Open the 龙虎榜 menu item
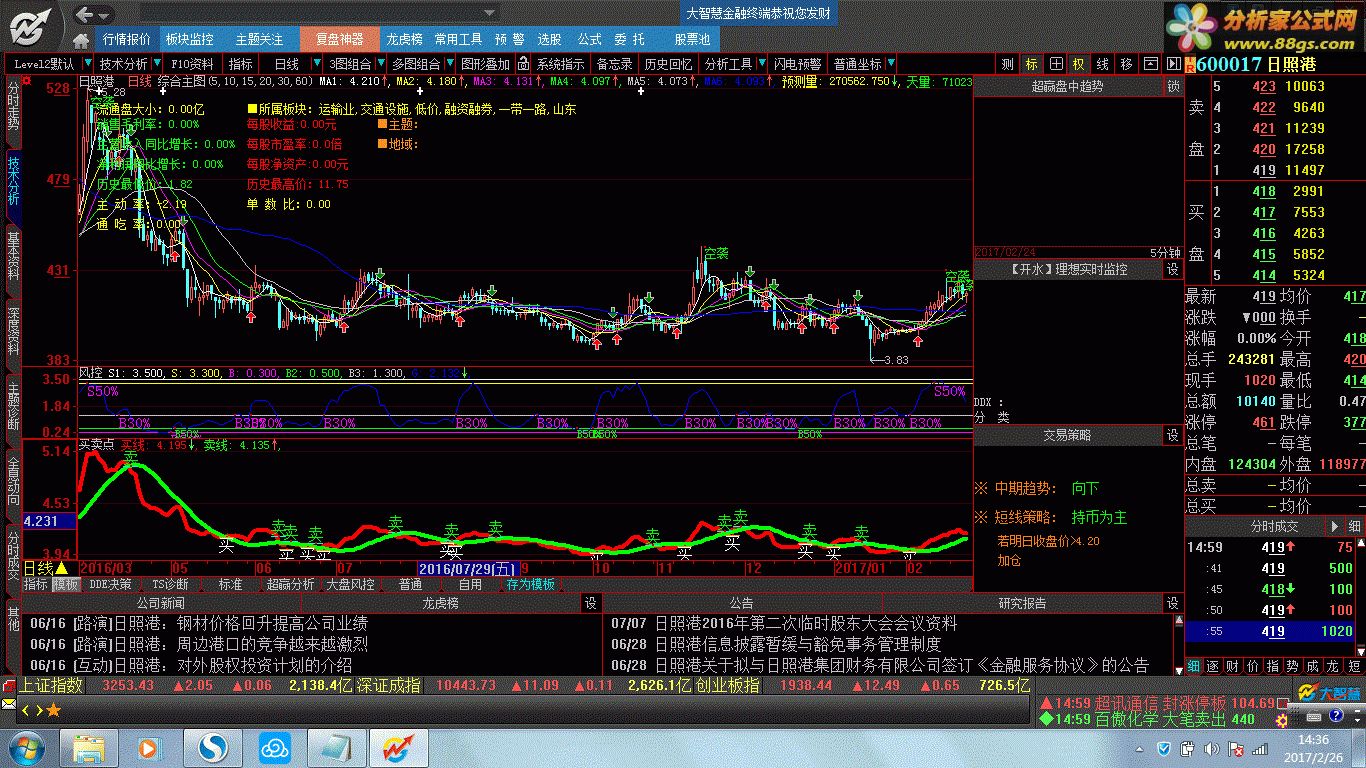Viewport: 1366px width, 768px height. (x=405, y=39)
